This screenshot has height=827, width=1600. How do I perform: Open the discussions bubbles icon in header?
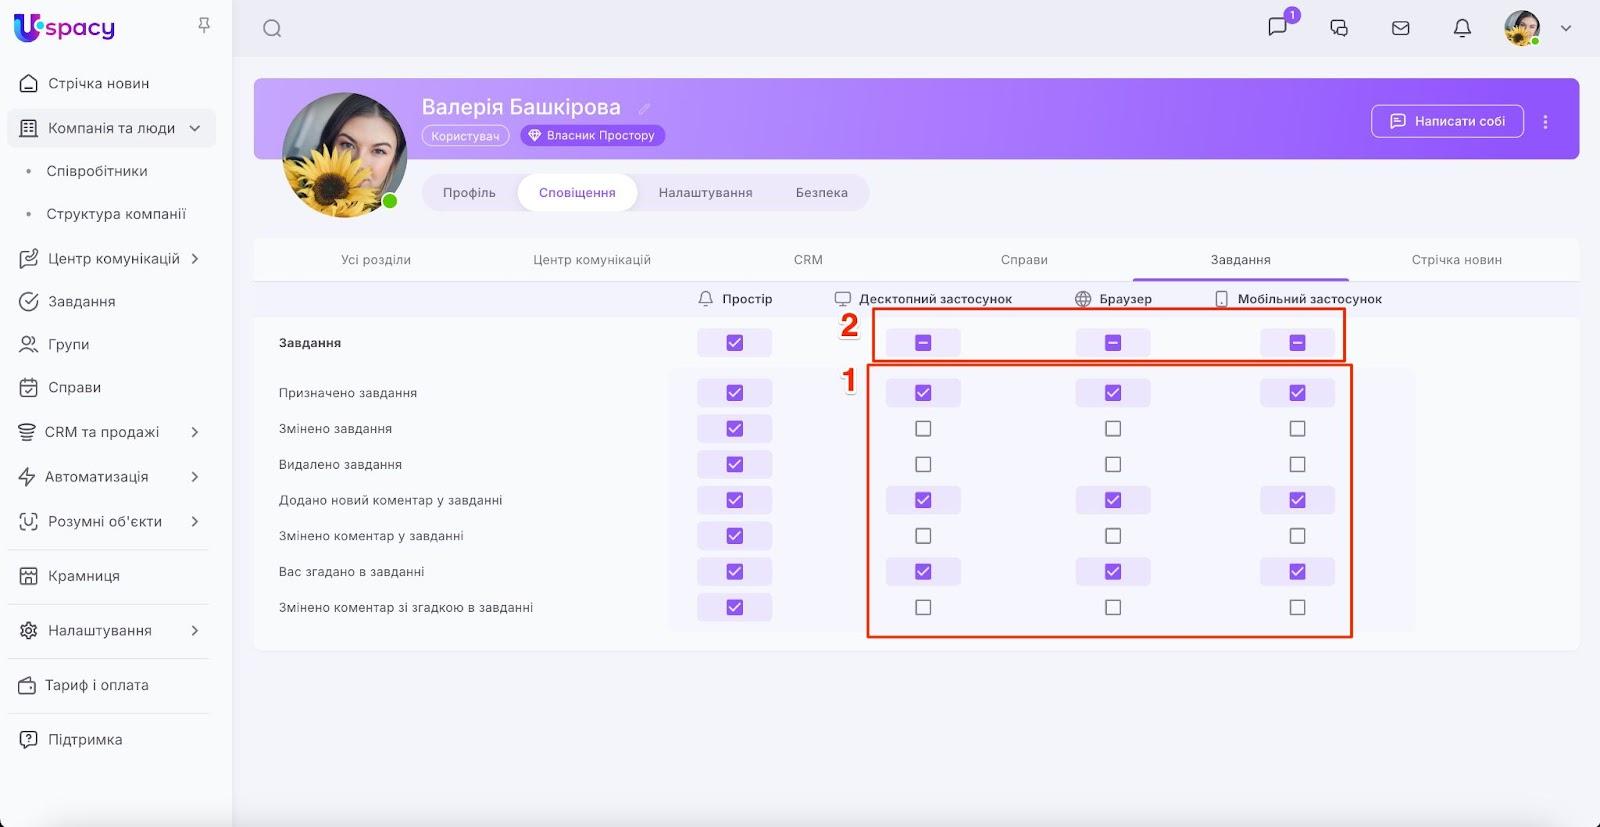(x=1339, y=28)
